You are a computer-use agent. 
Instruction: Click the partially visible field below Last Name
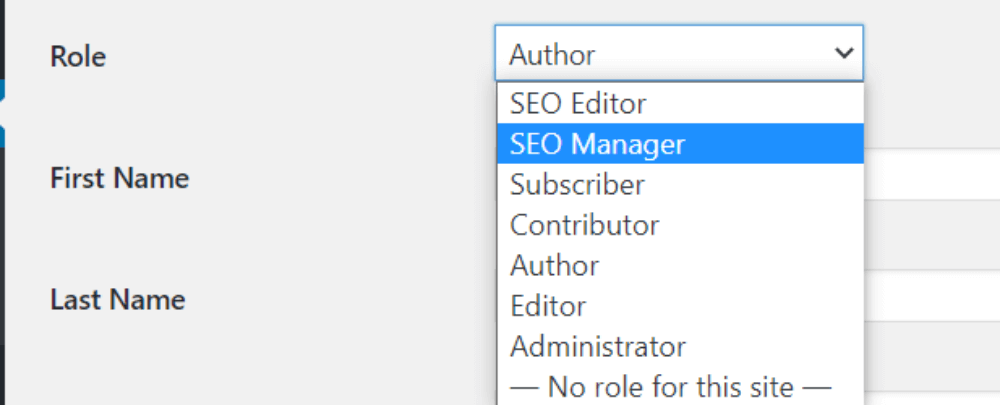coord(932,399)
